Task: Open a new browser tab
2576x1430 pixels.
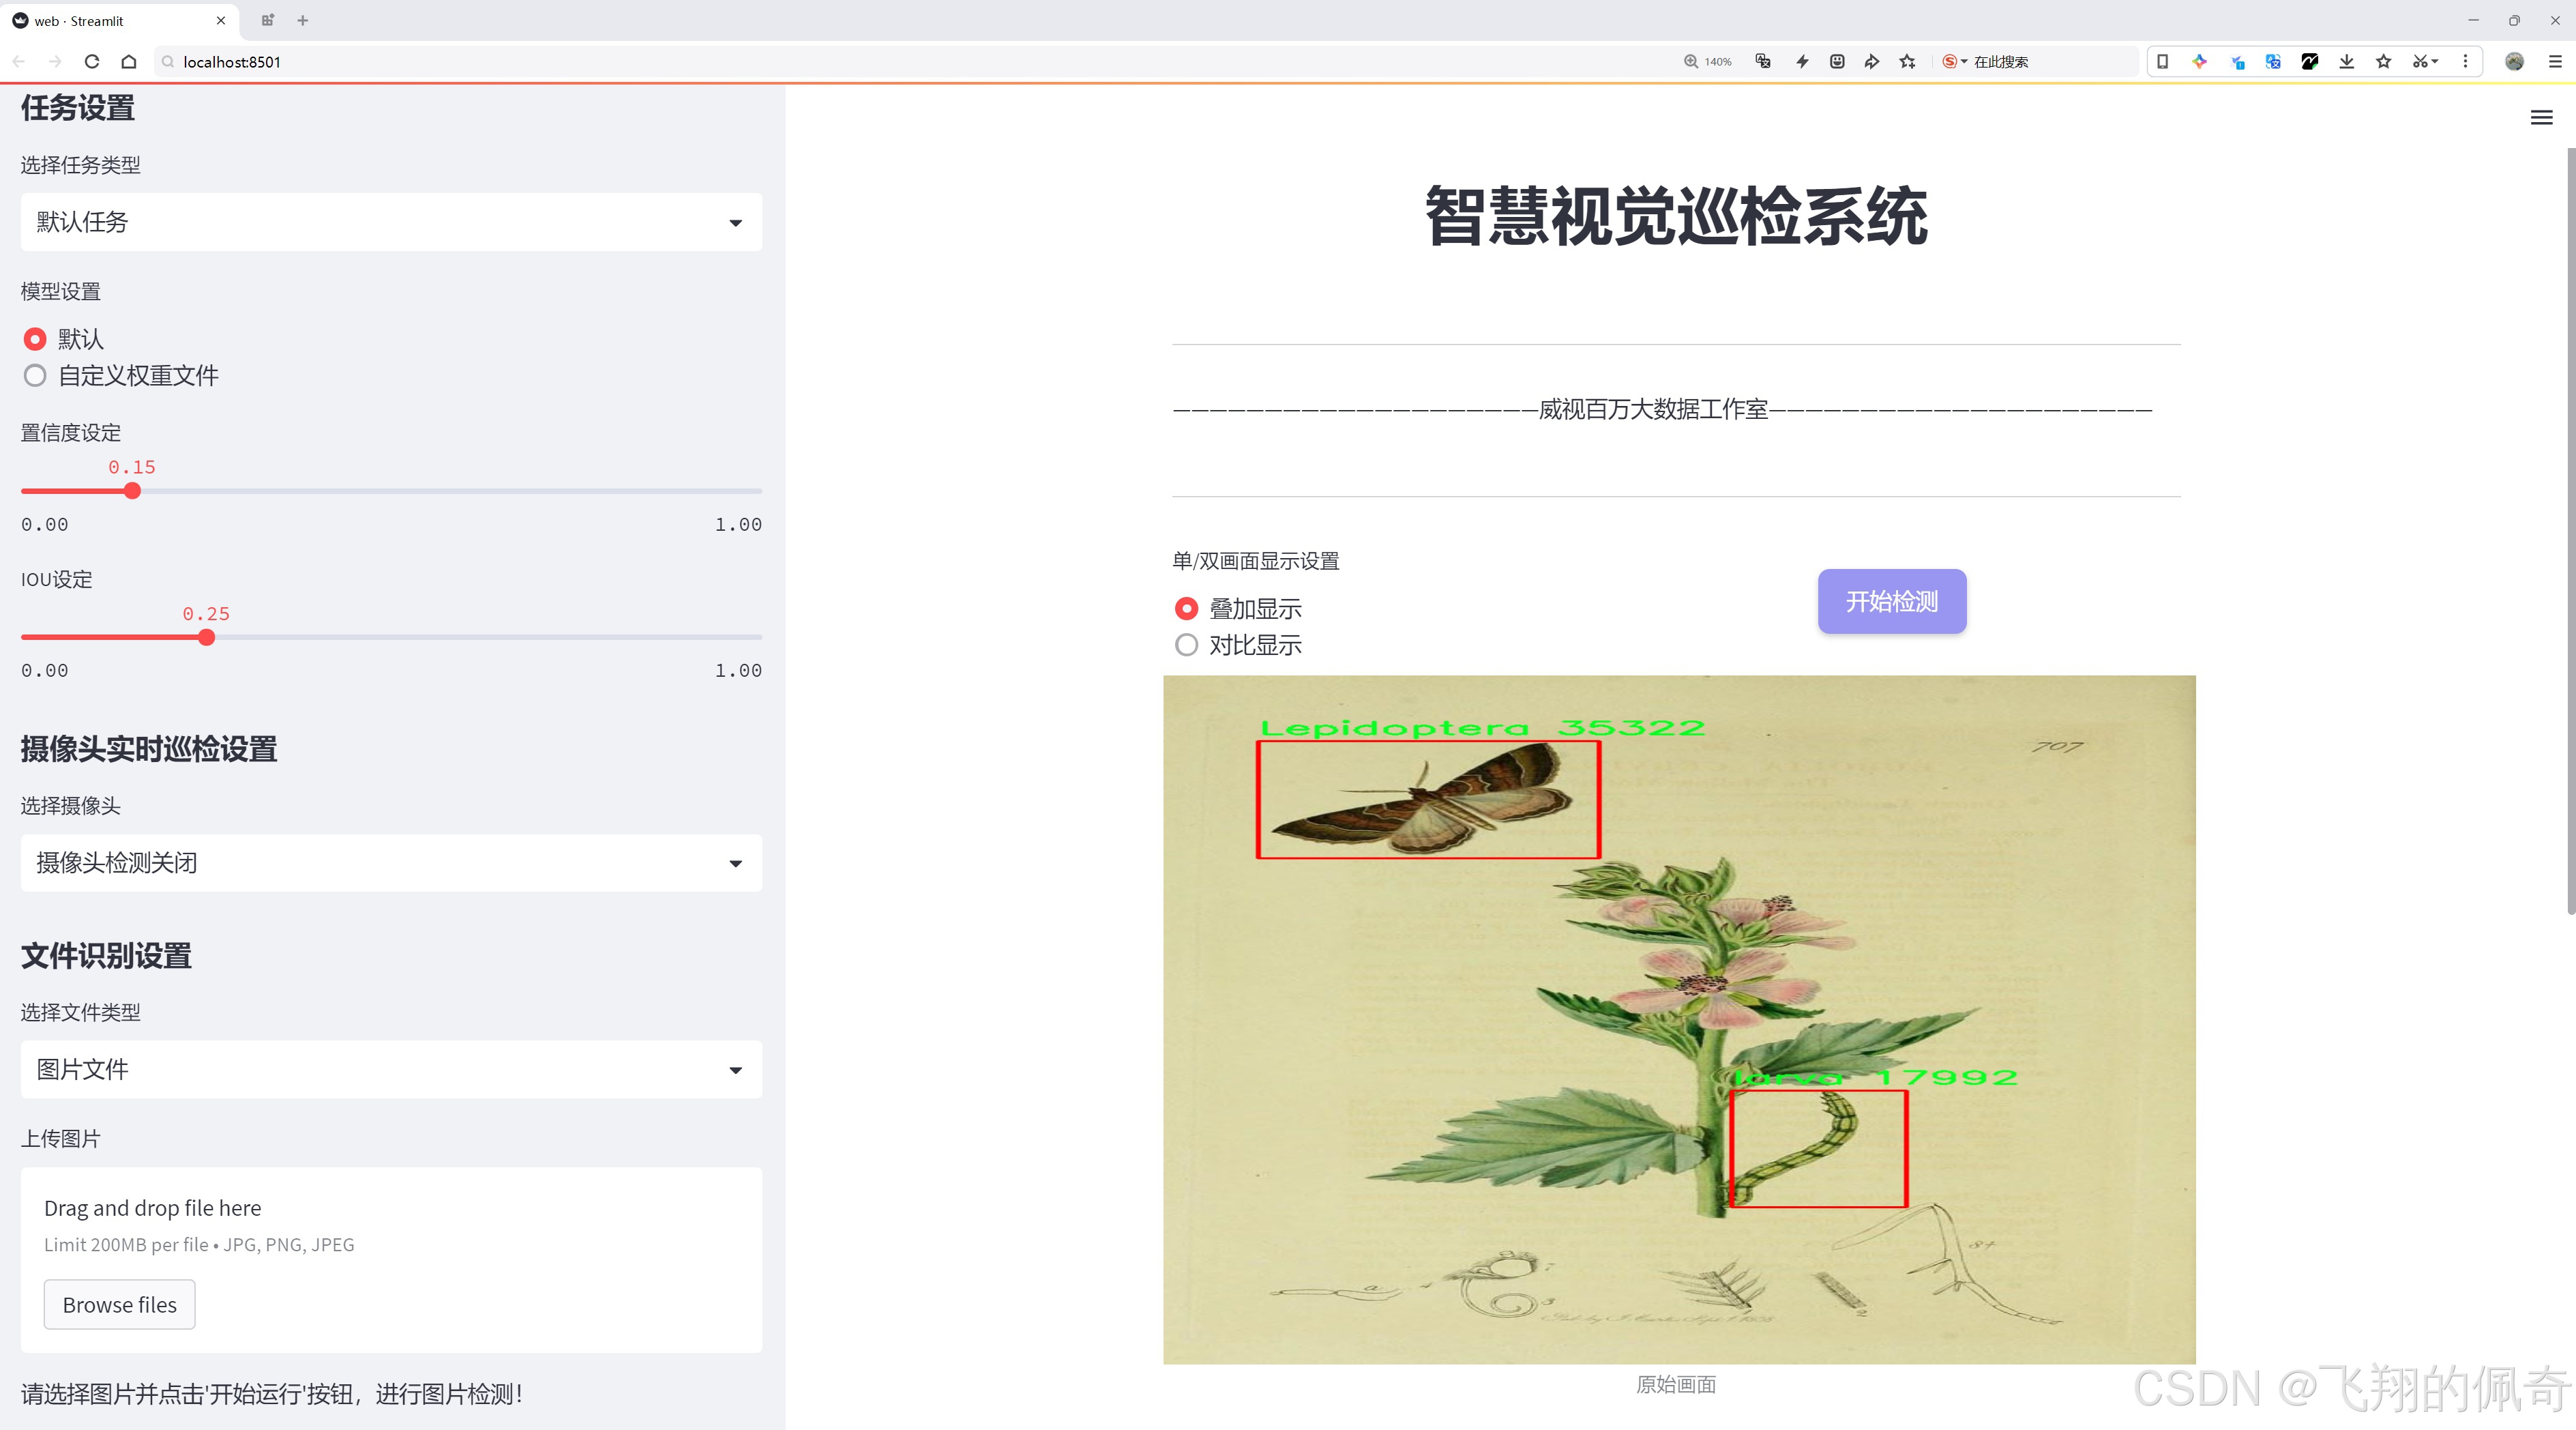Action: [303, 21]
